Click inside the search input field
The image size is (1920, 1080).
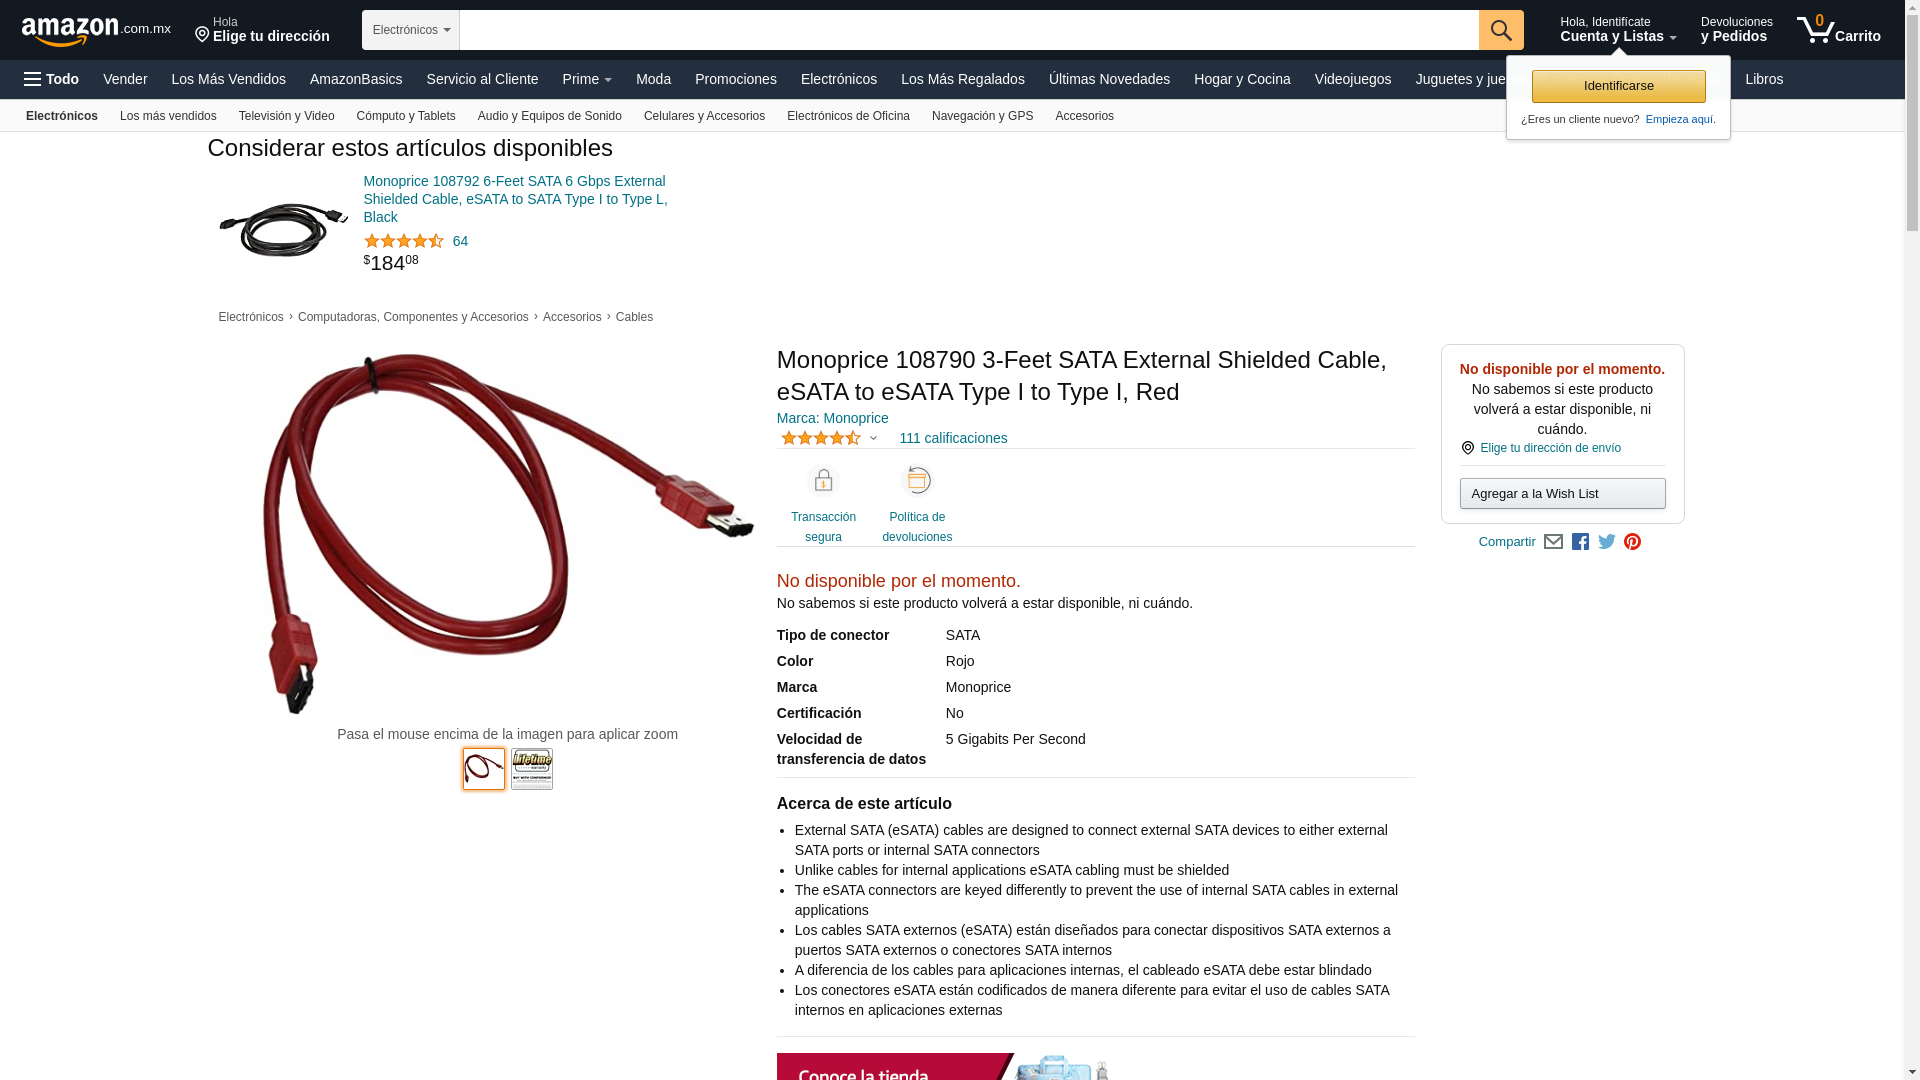[969, 30]
